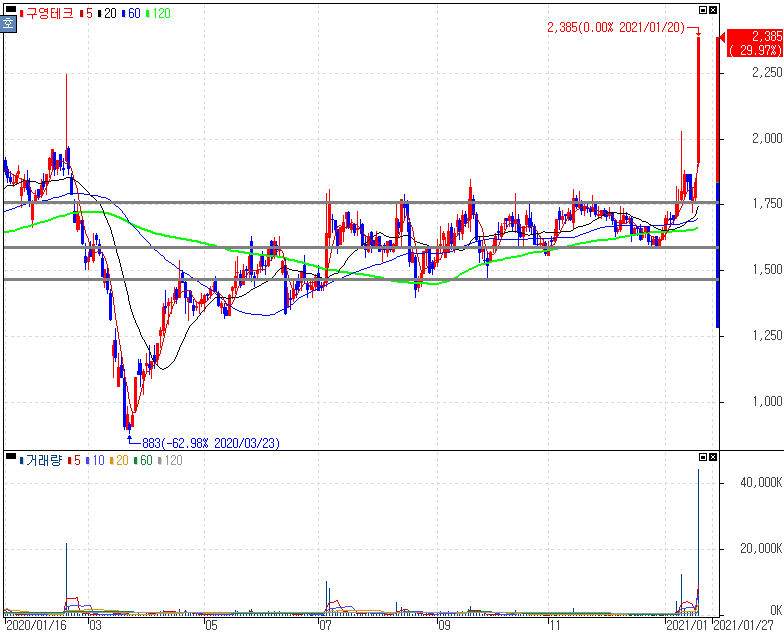Click the 40,000K volume axis label
The width and height of the screenshot is (784, 633).
pyautogui.click(x=761, y=482)
